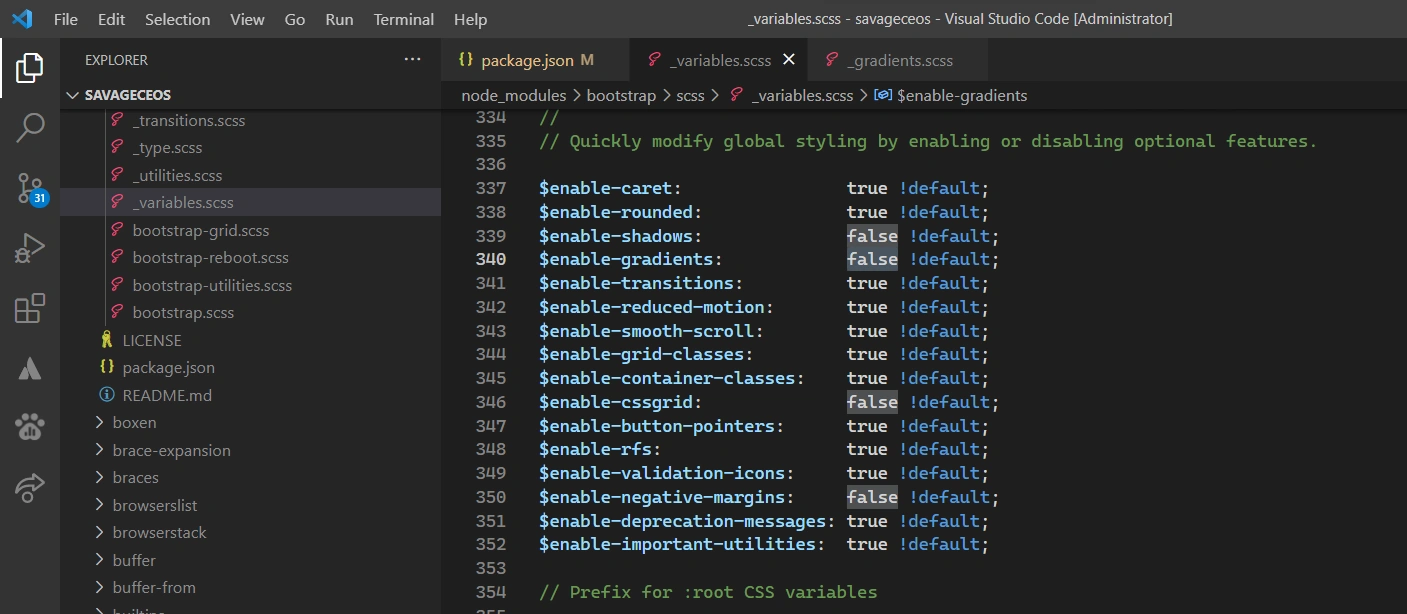The width and height of the screenshot is (1407, 614).
Task: Open the Selection menu
Action: 177,19
